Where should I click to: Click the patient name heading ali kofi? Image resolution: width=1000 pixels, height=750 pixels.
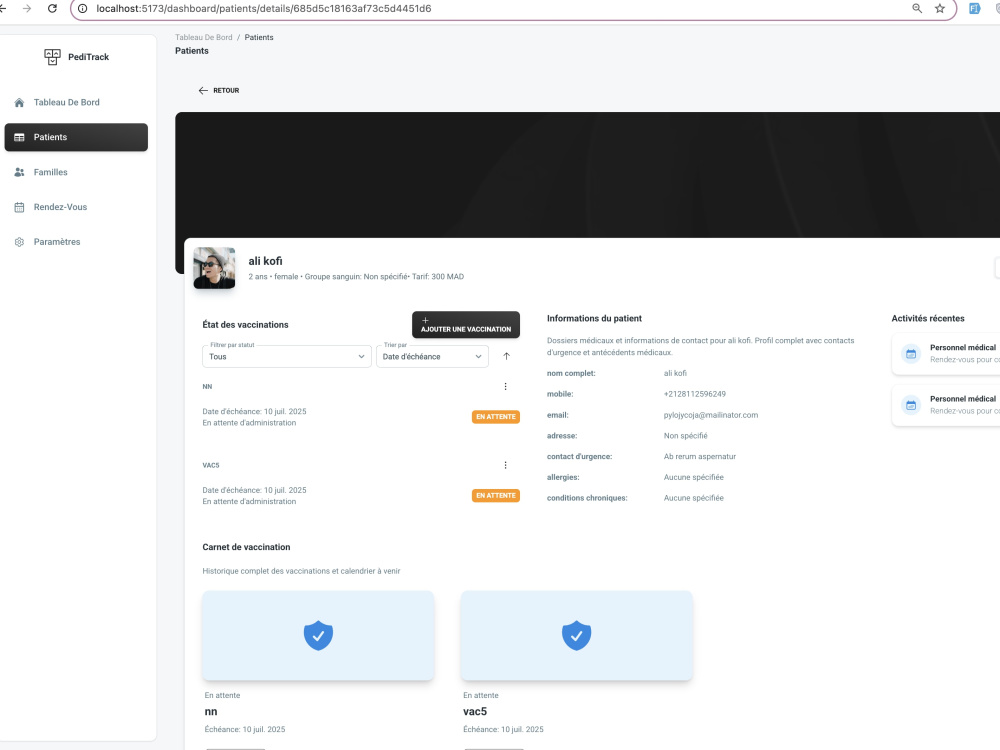point(265,261)
